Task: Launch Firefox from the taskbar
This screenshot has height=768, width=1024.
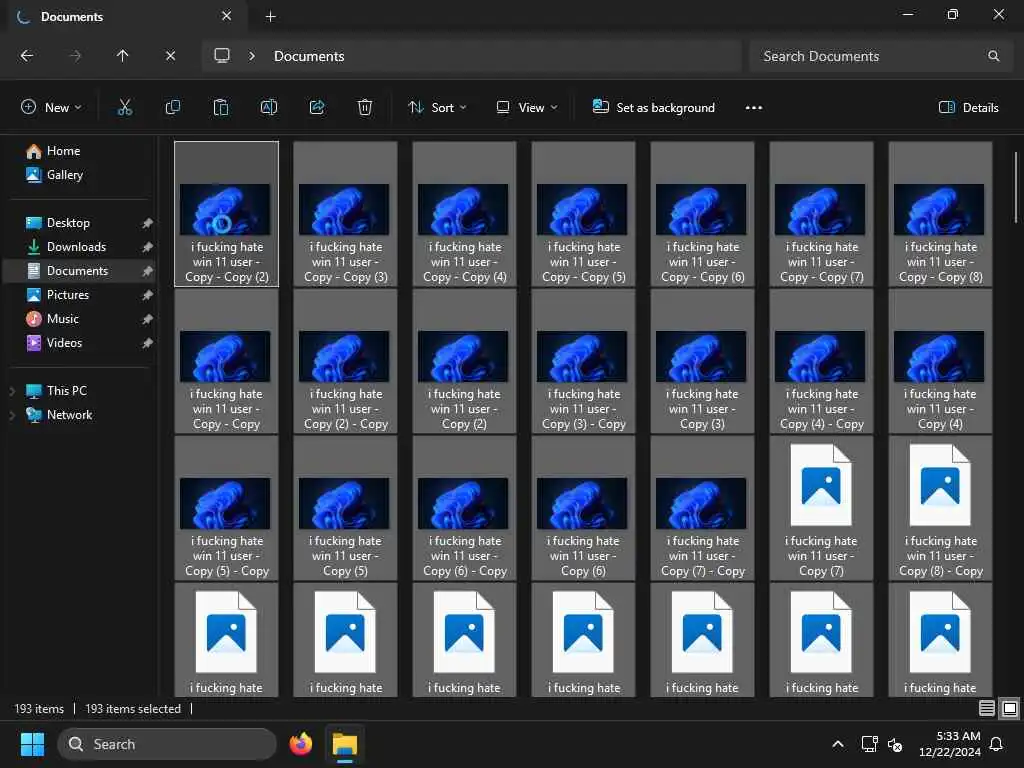Action: (x=300, y=744)
